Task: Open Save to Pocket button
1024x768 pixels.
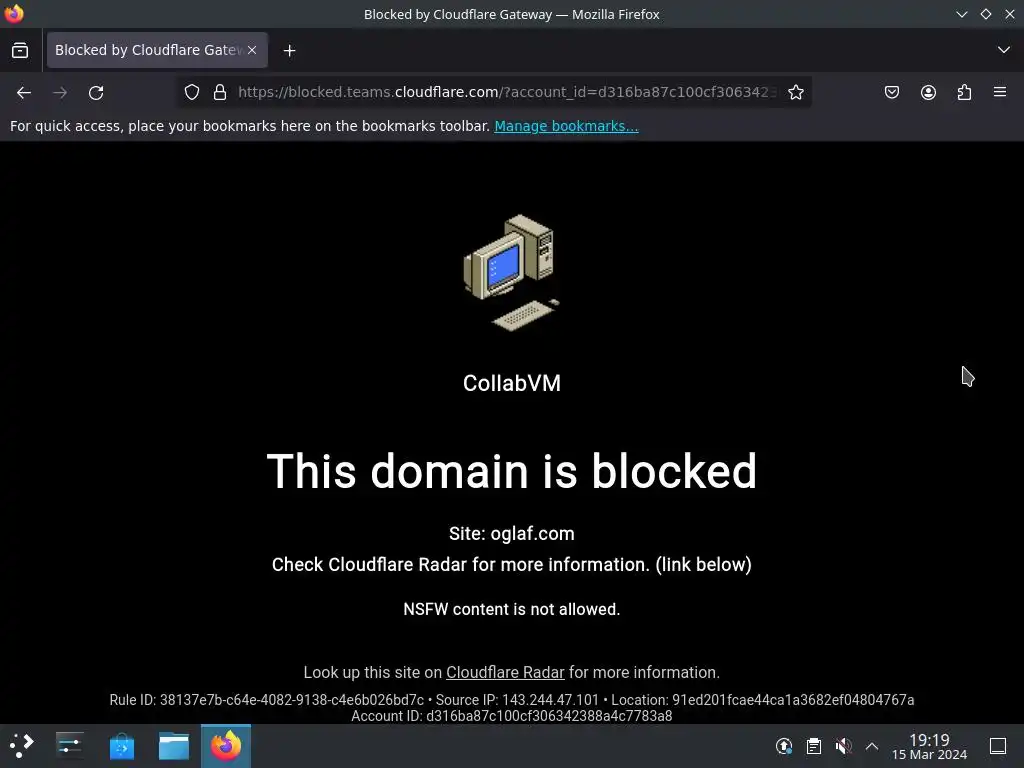Action: [x=891, y=92]
